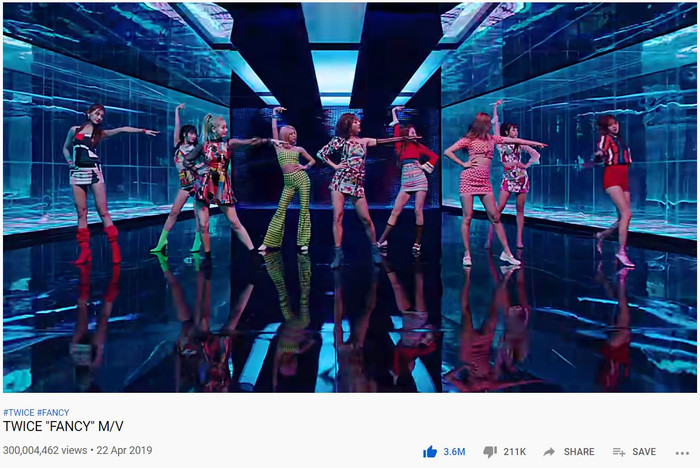Open the #TWICE hashtag link
Screen dimensions: 700x468
tap(18, 413)
